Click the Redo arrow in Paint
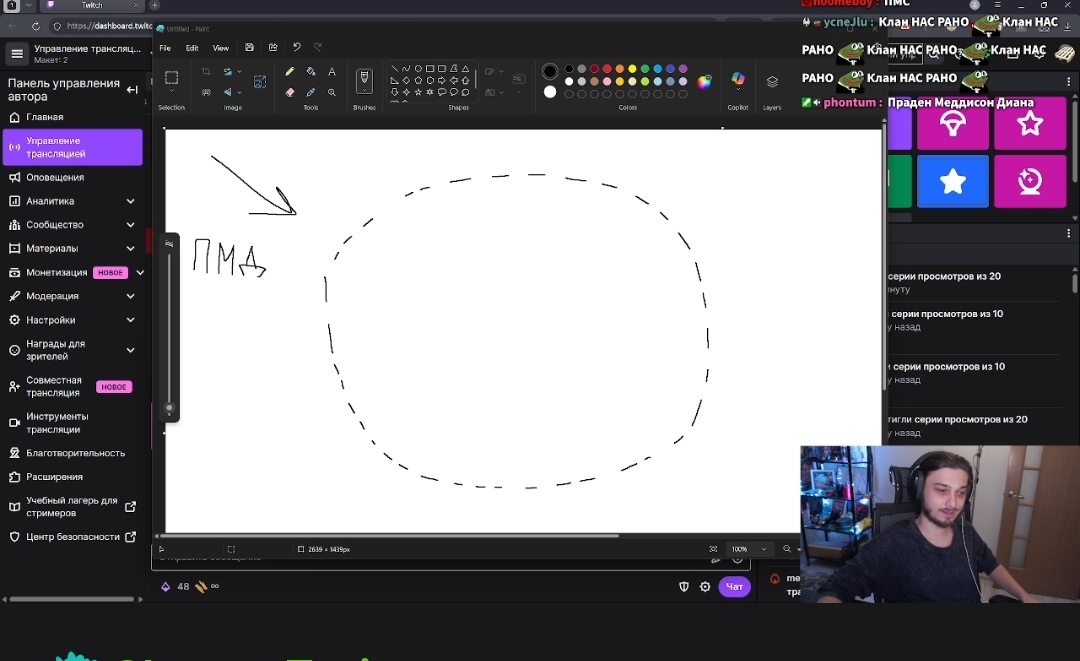Image resolution: width=1080 pixels, height=661 pixels. [318, 48]
